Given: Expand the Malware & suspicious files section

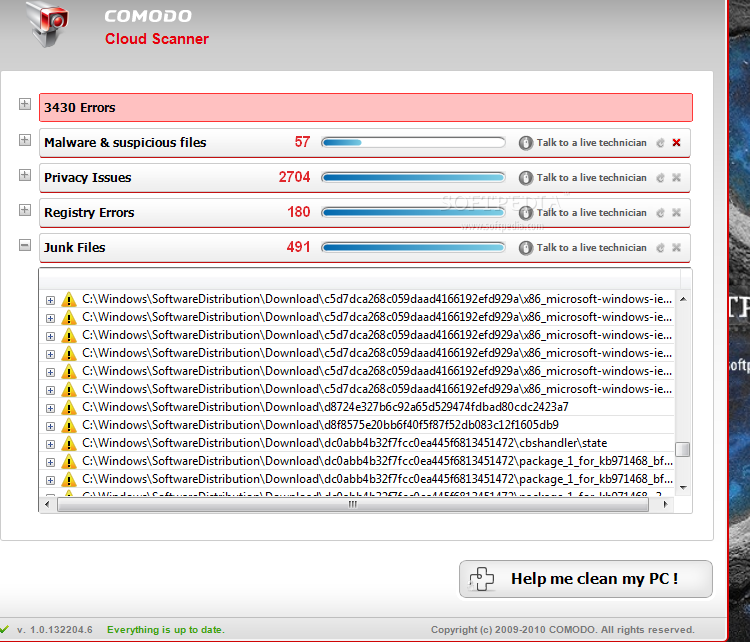Looking at the screenshot, I should point(25,140).
